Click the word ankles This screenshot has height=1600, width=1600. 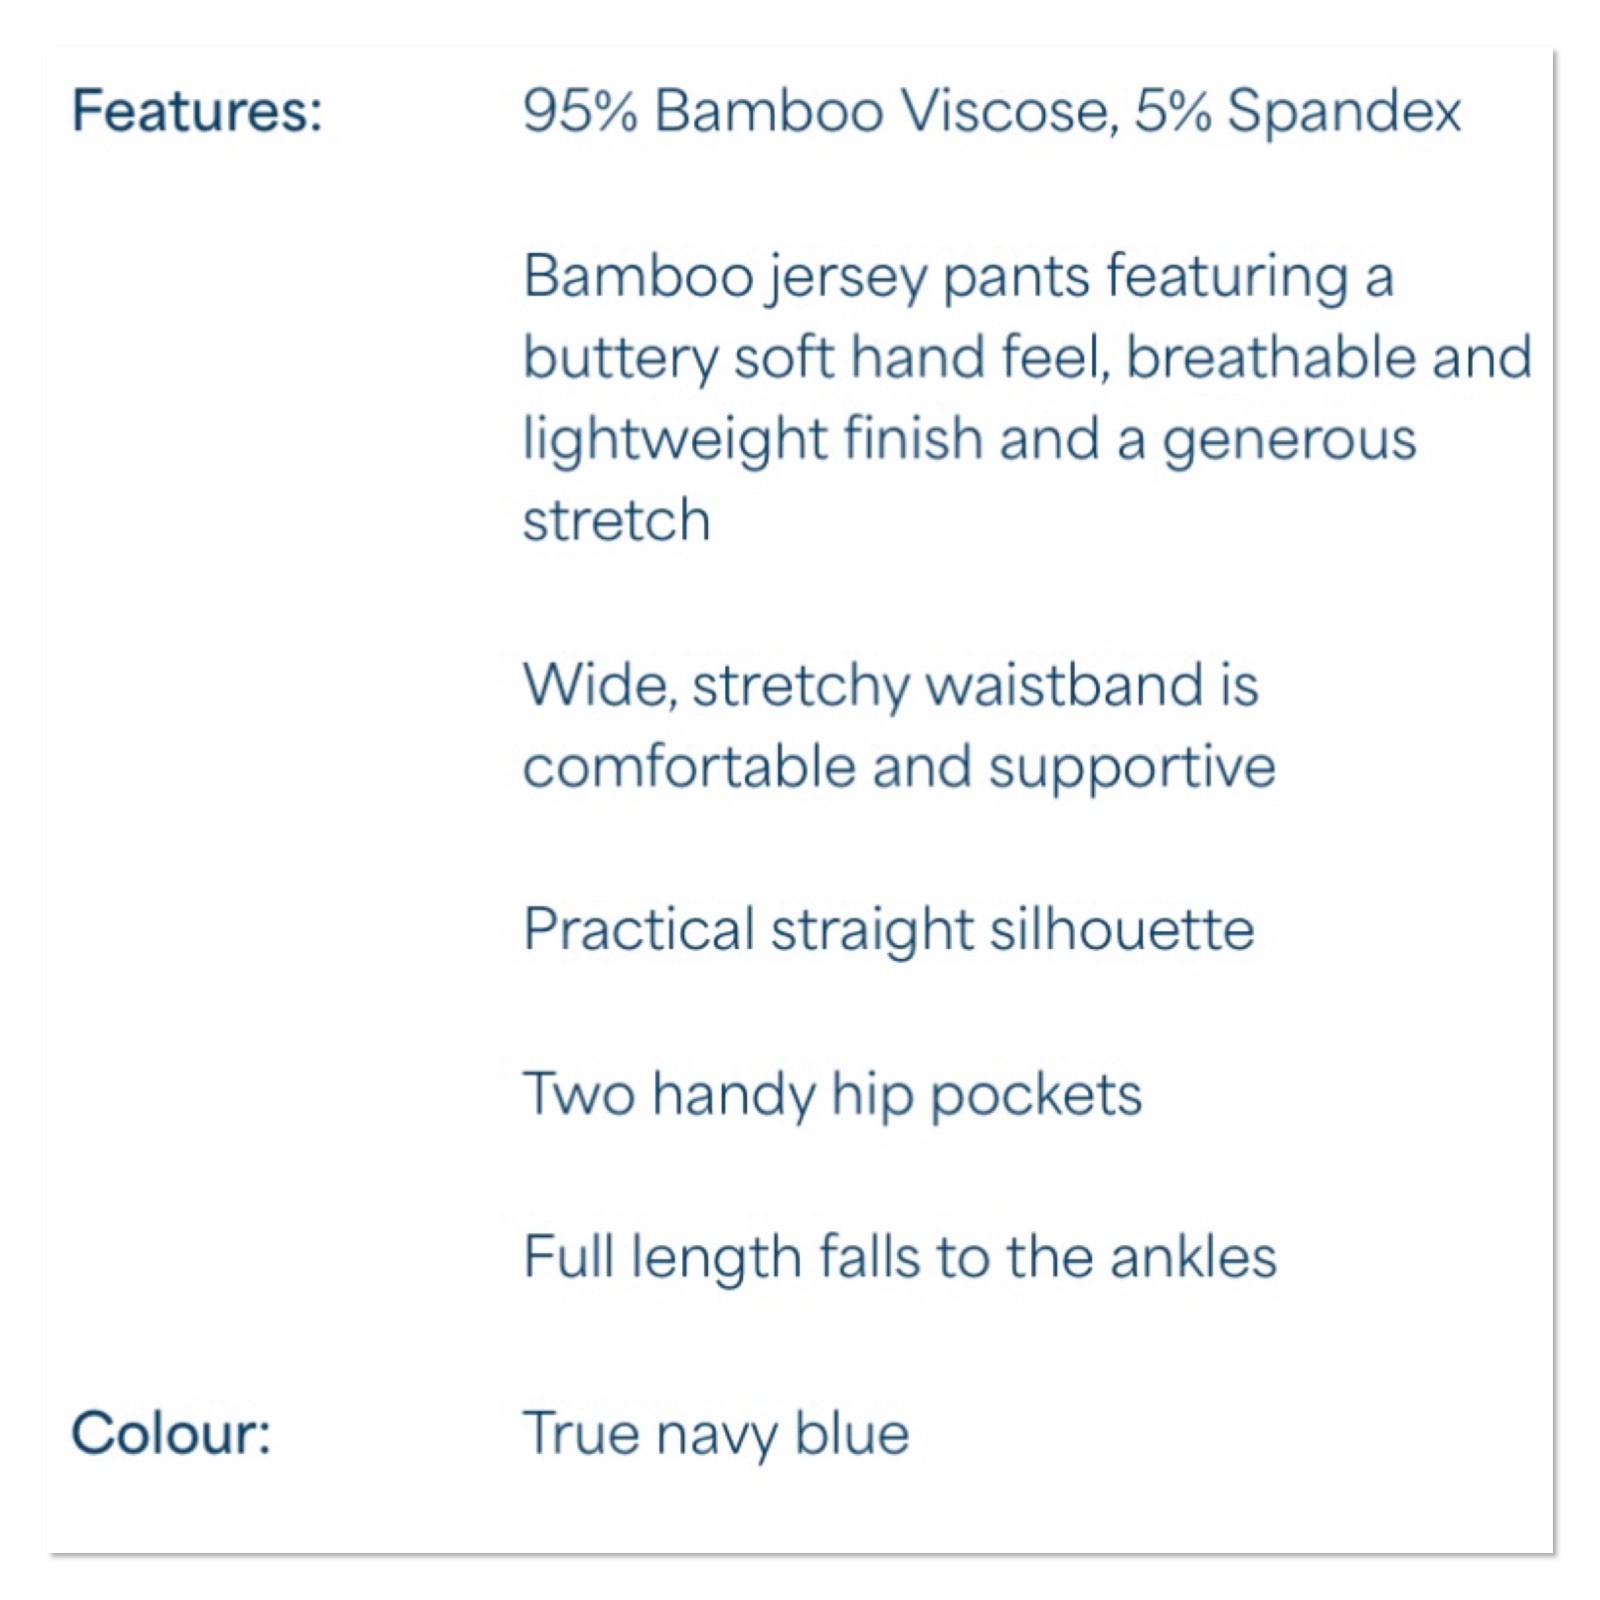pyautogui.click(x=1193, y=1256)
